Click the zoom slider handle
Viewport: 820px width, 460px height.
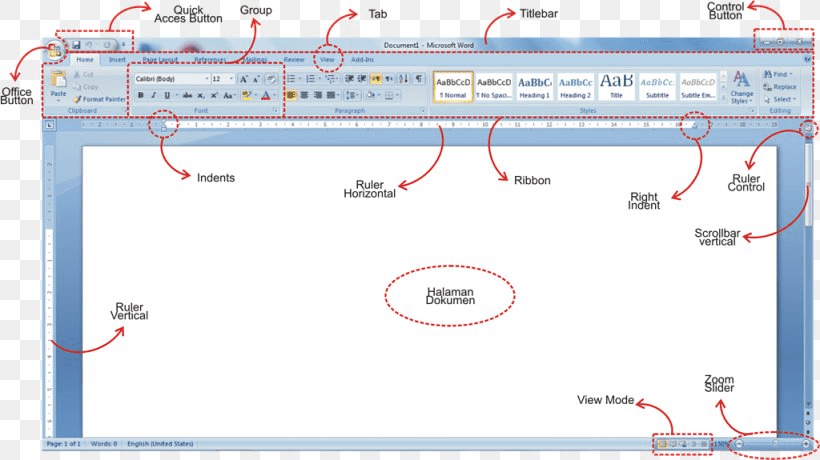tap(775, 443)
